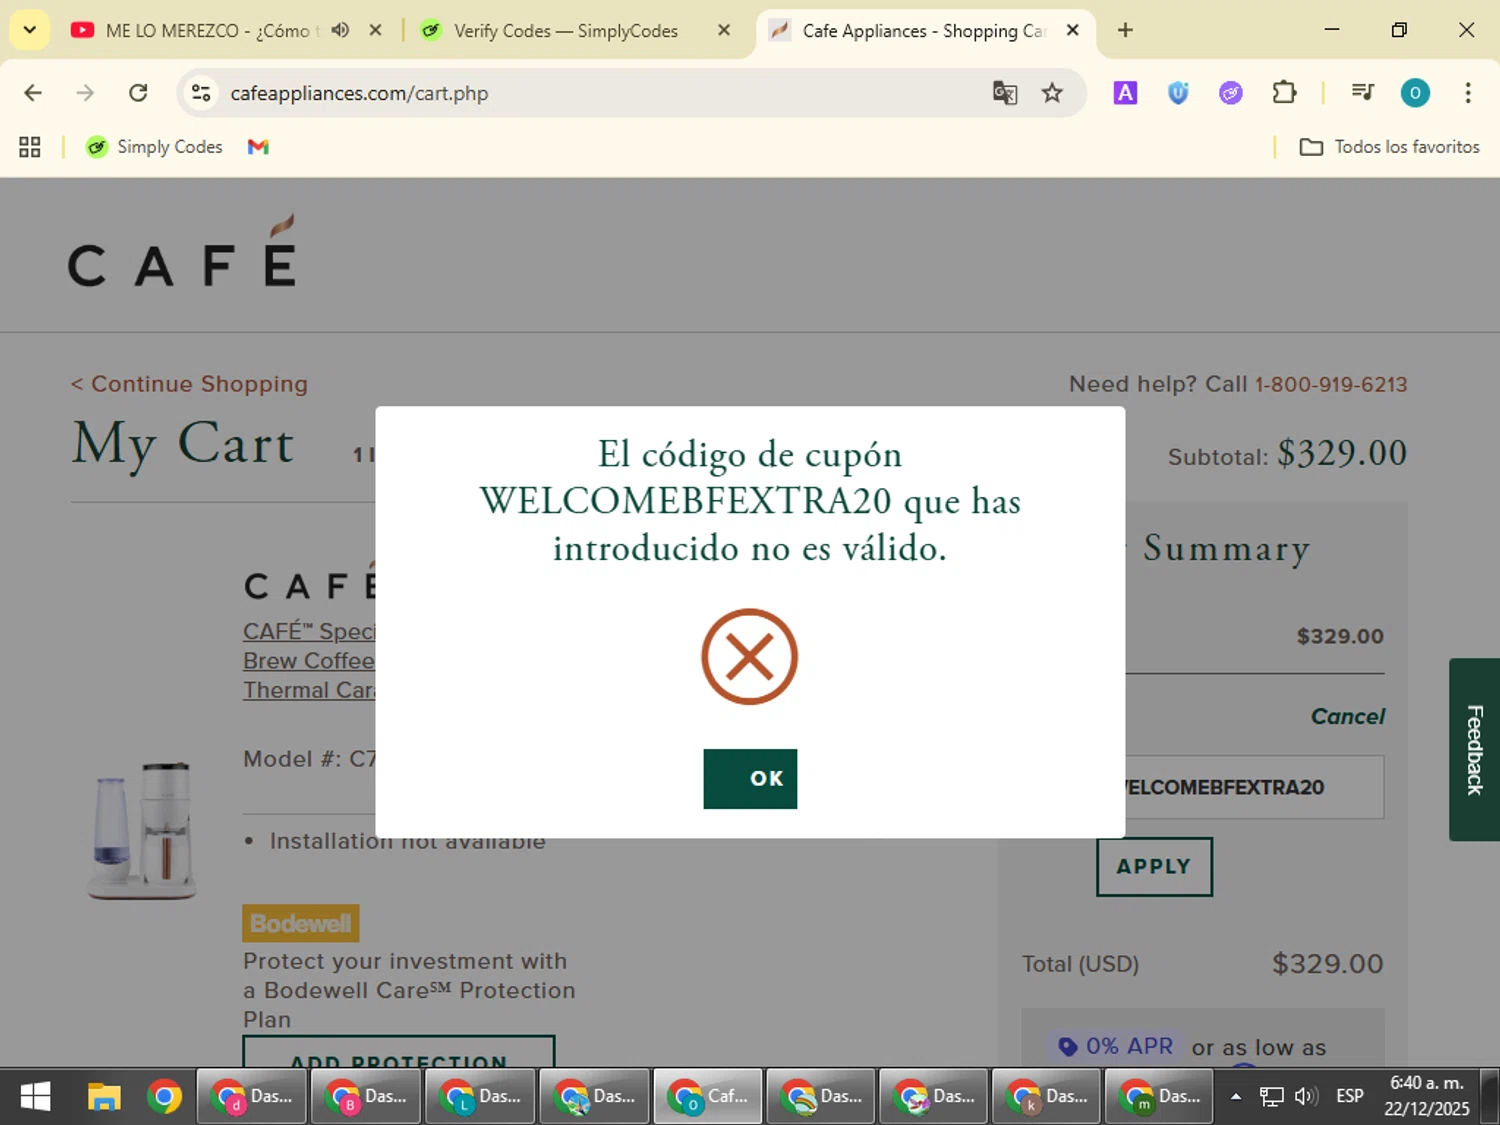The image size is (1500, 1125).
Task: Open a new browser tab
Action: (1125, 30)
